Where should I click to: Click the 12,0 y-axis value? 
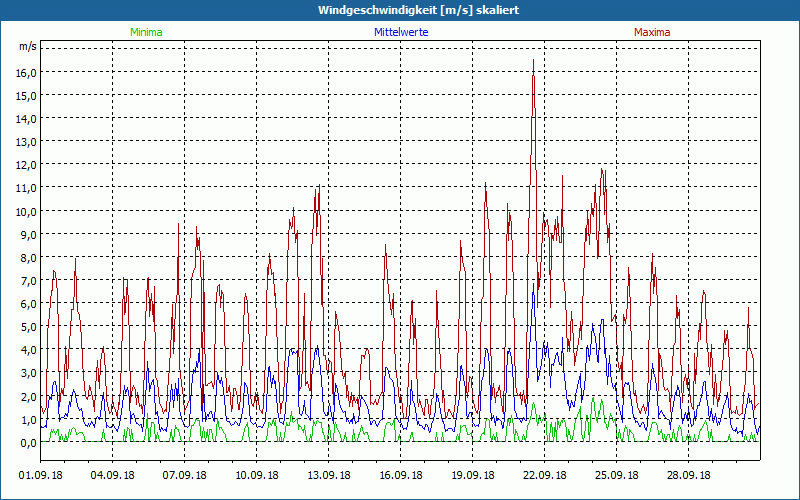(x=27, y=165)
